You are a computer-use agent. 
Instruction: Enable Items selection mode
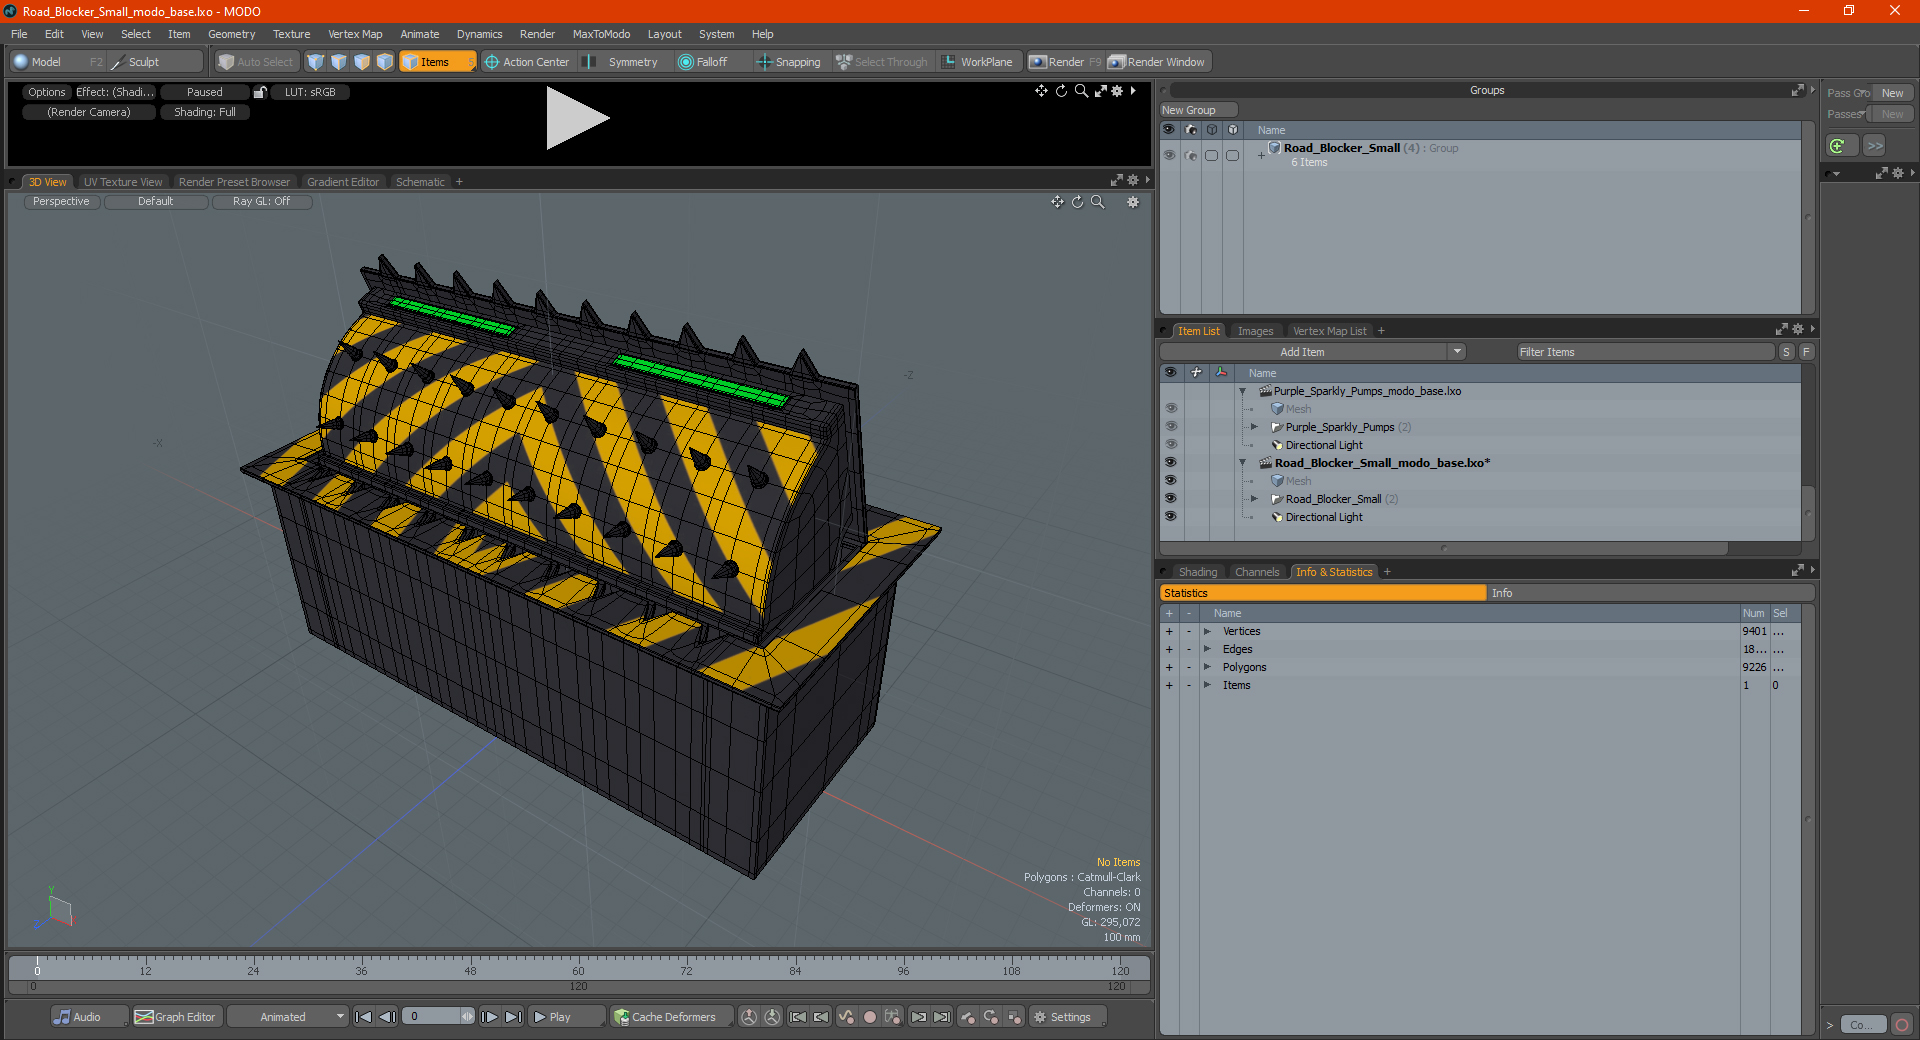(437, 62)
